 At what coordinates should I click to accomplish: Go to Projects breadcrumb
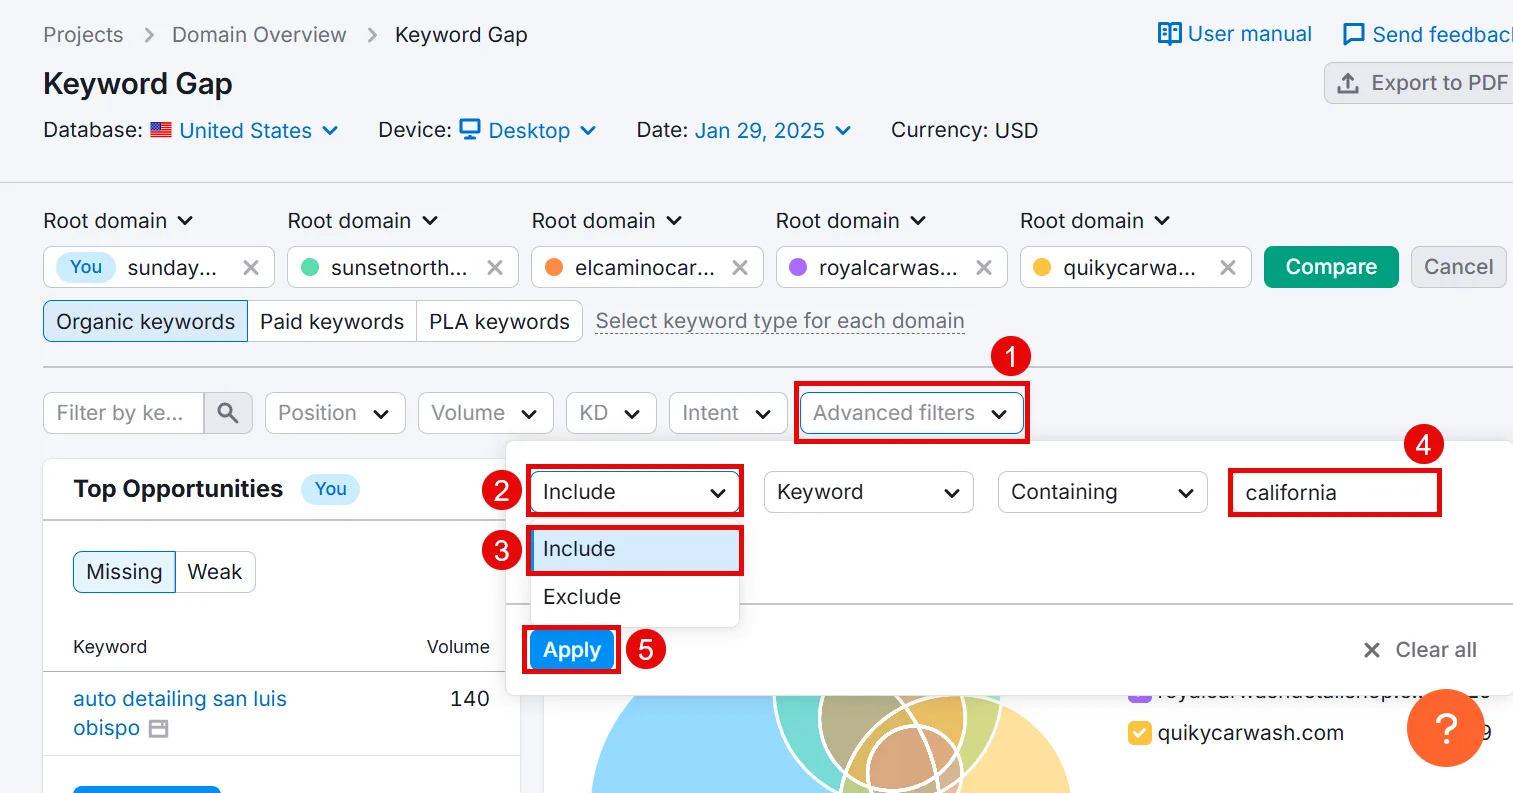point(83,35)
